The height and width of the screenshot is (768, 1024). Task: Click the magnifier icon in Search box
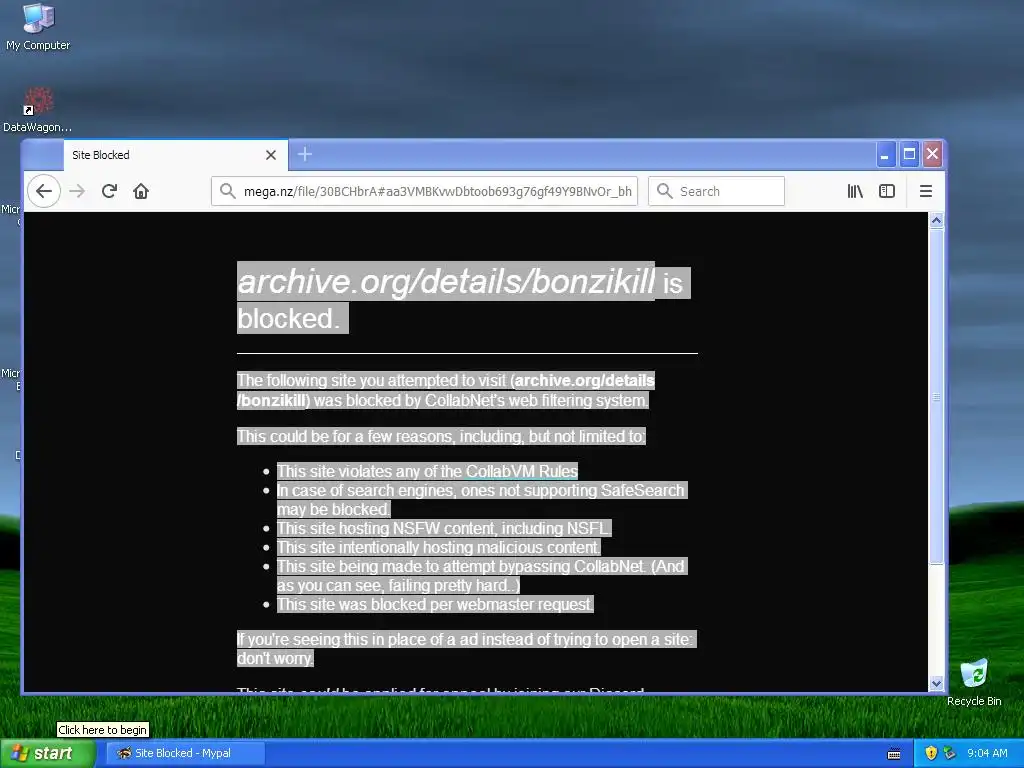point(664,191)
